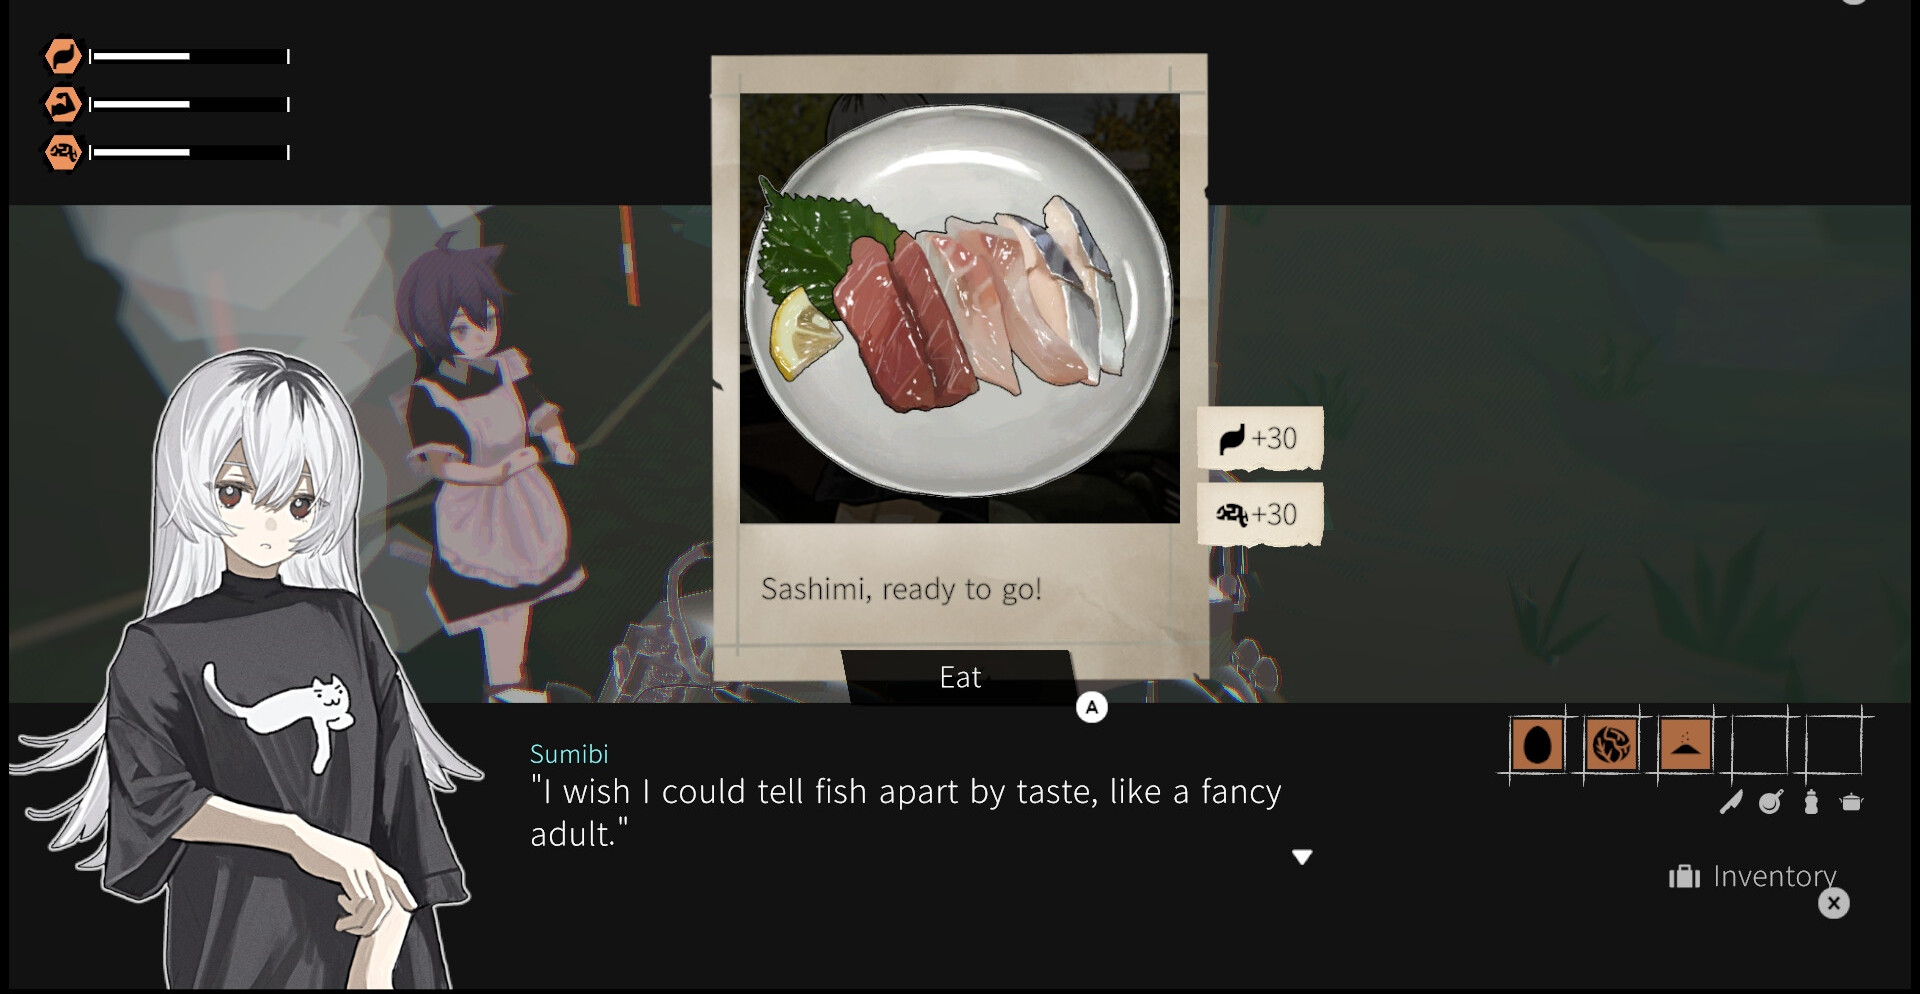Click the A button prompt under Eat
Image resolution: width=1920 pixels, height=994 pixels.
coord(1092,708)
